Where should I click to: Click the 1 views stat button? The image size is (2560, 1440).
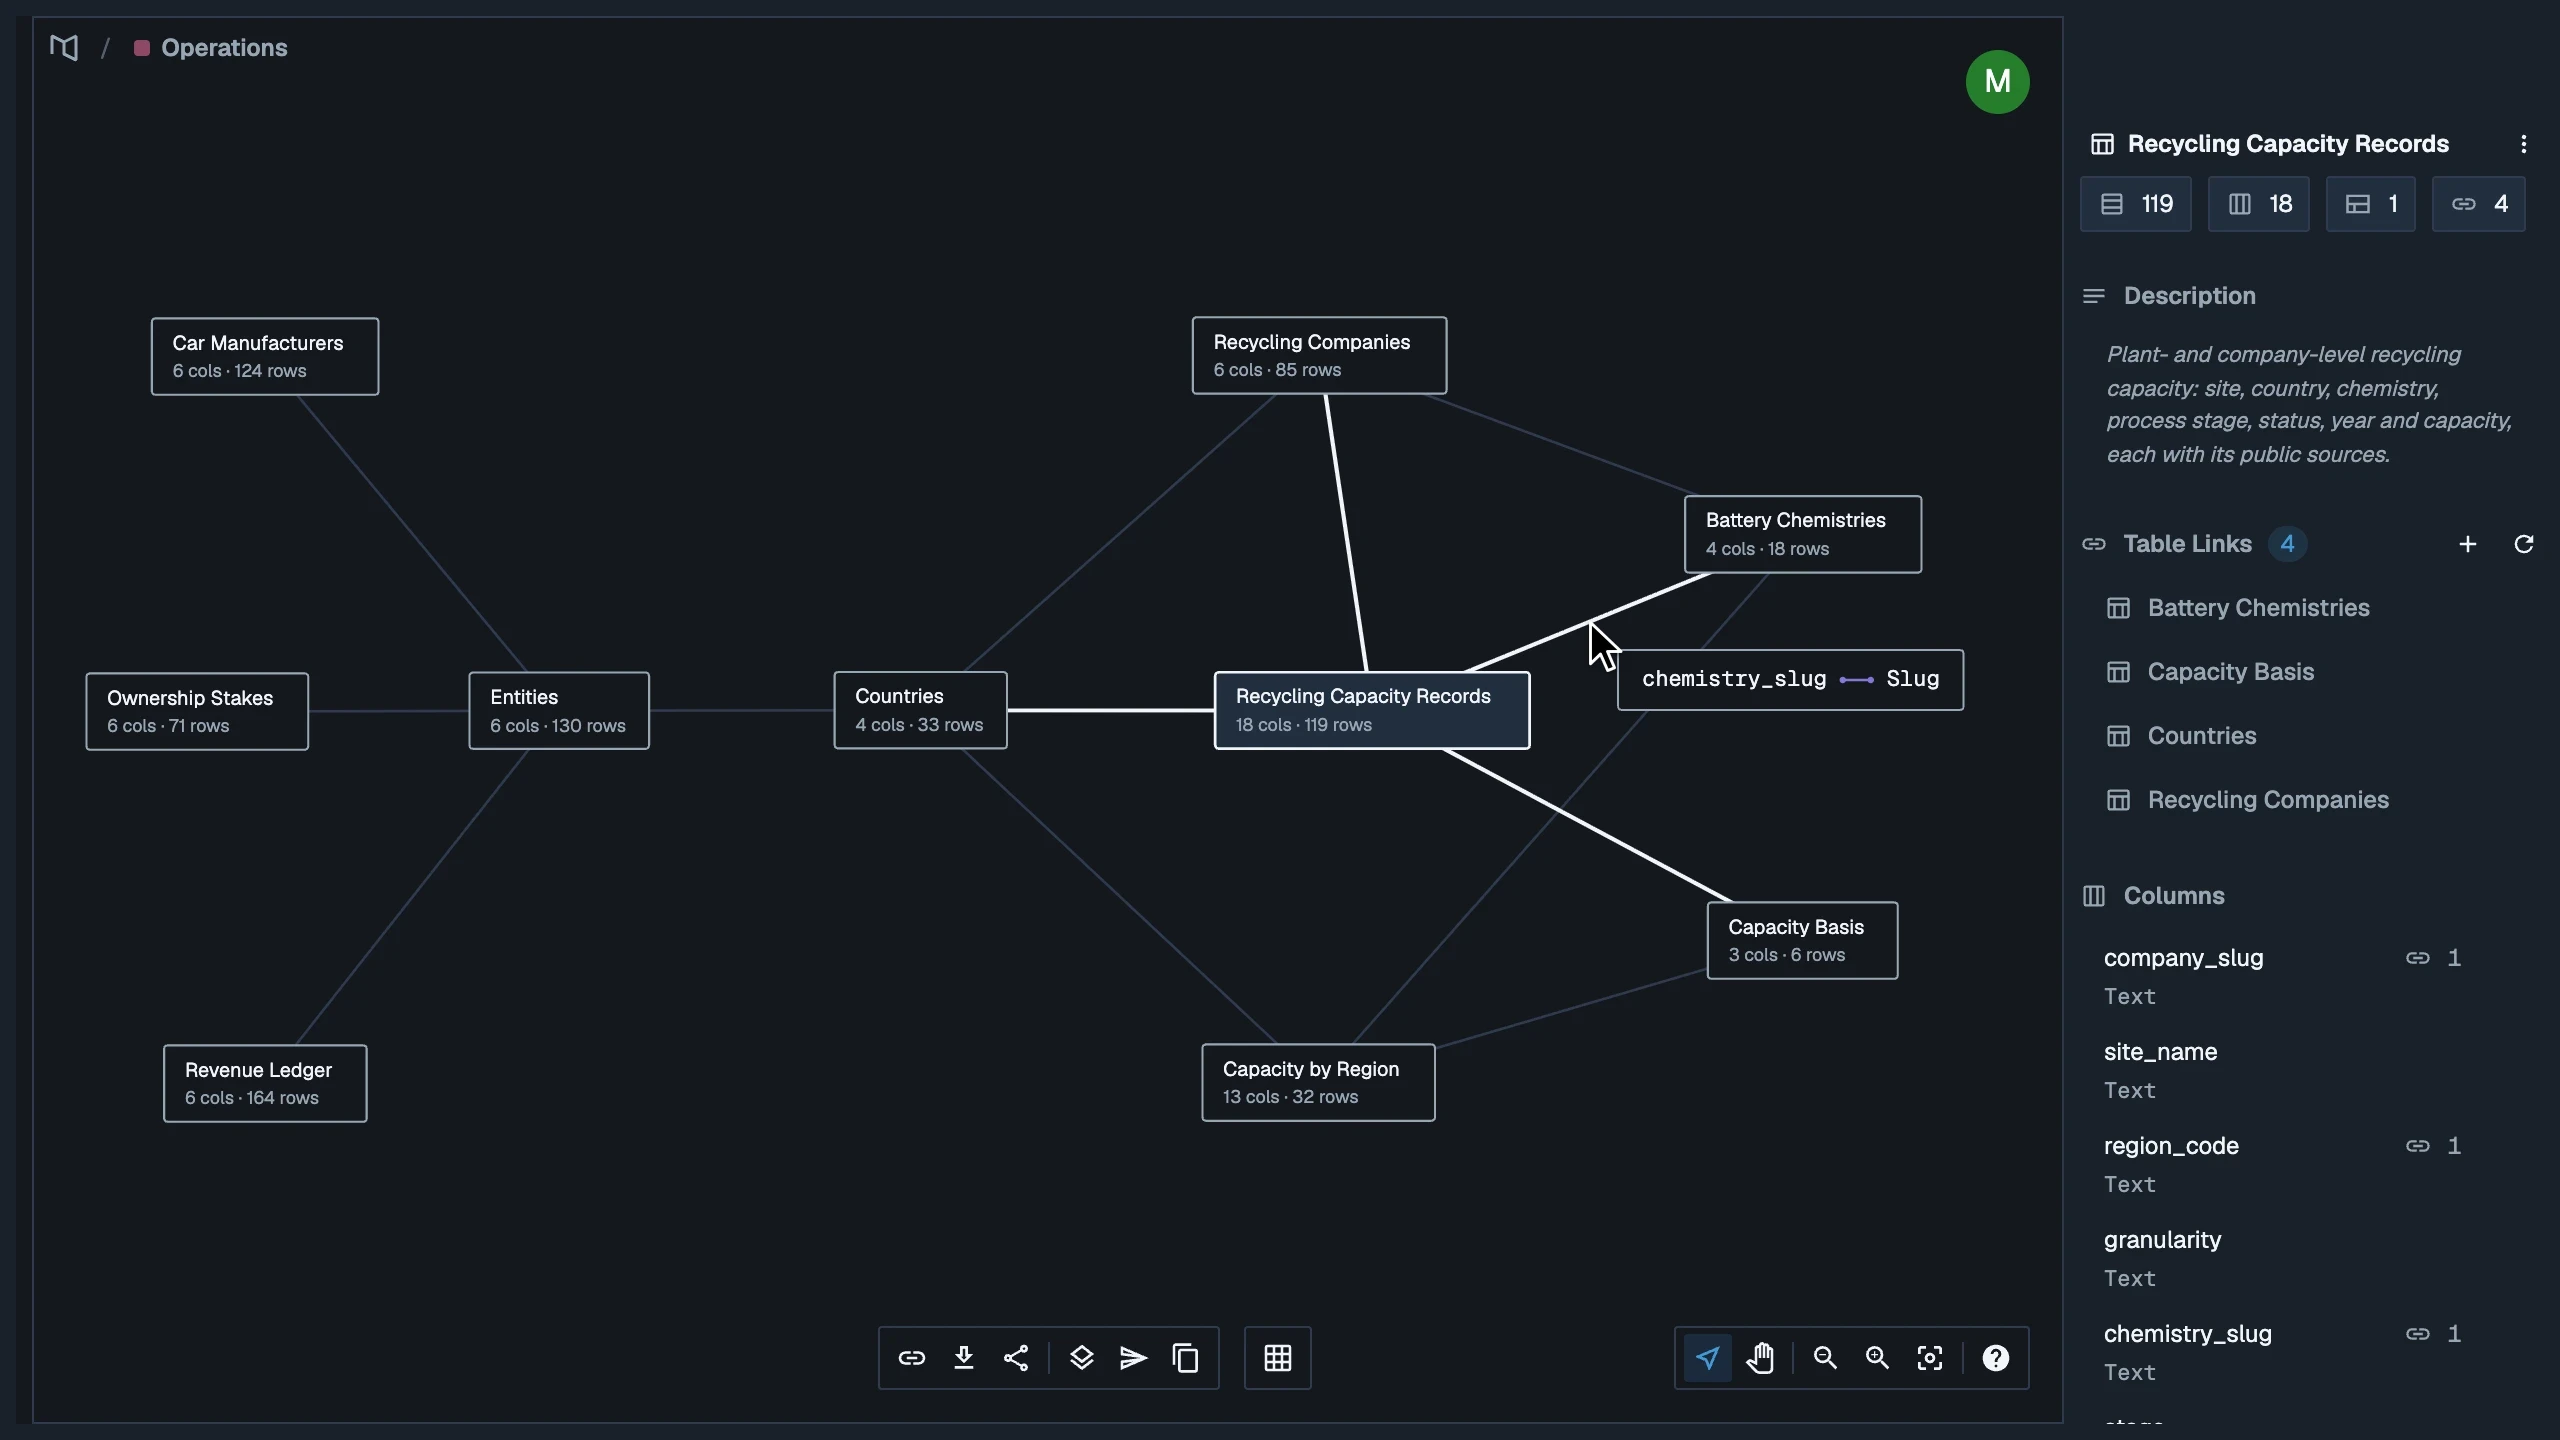click(2370, 204)
